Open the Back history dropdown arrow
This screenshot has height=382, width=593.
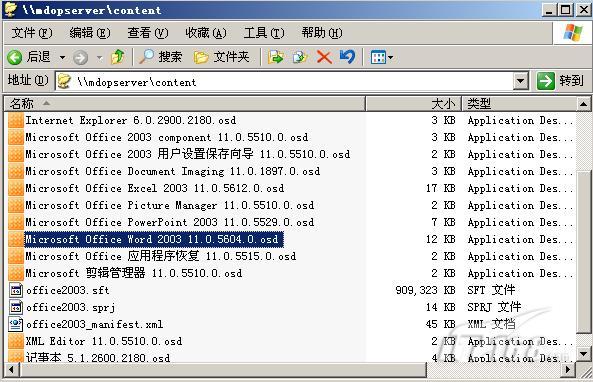point(62,58)
